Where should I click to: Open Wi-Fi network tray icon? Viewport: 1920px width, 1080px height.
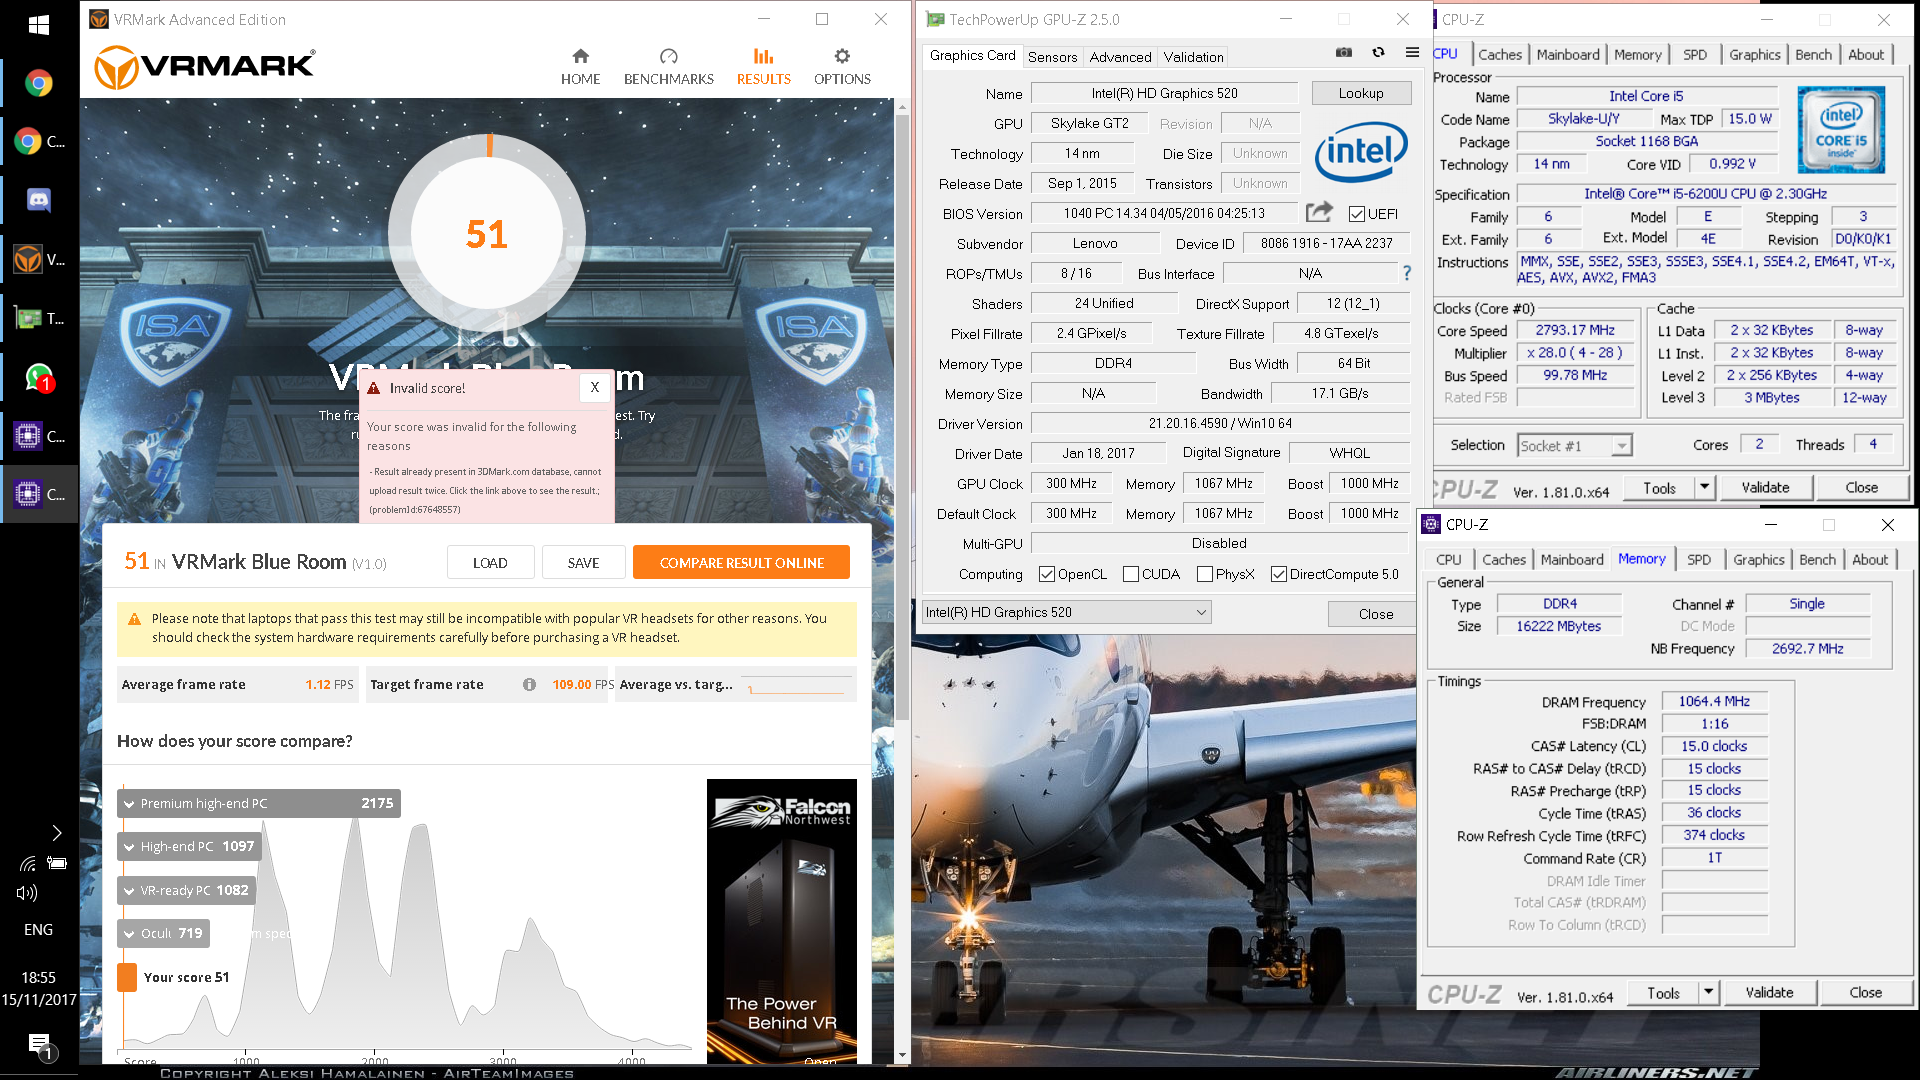tap(28, 863)
